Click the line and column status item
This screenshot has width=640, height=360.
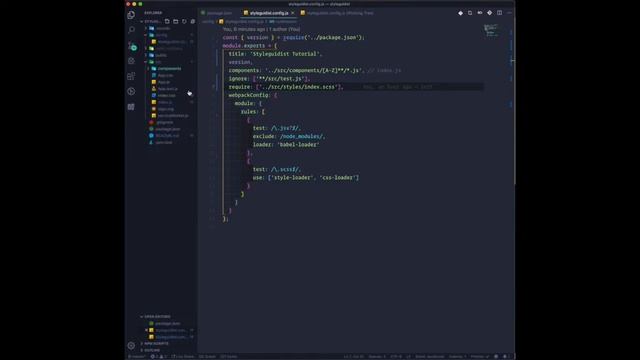click(x=353, y=357)
